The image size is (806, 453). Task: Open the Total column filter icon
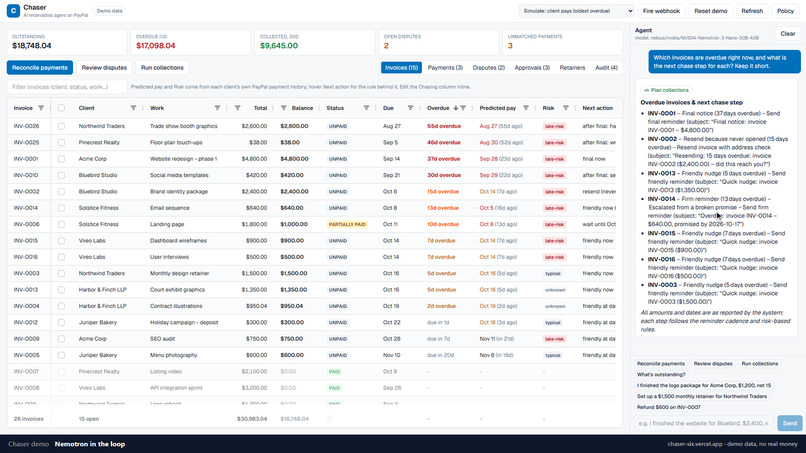click(237, 108)
